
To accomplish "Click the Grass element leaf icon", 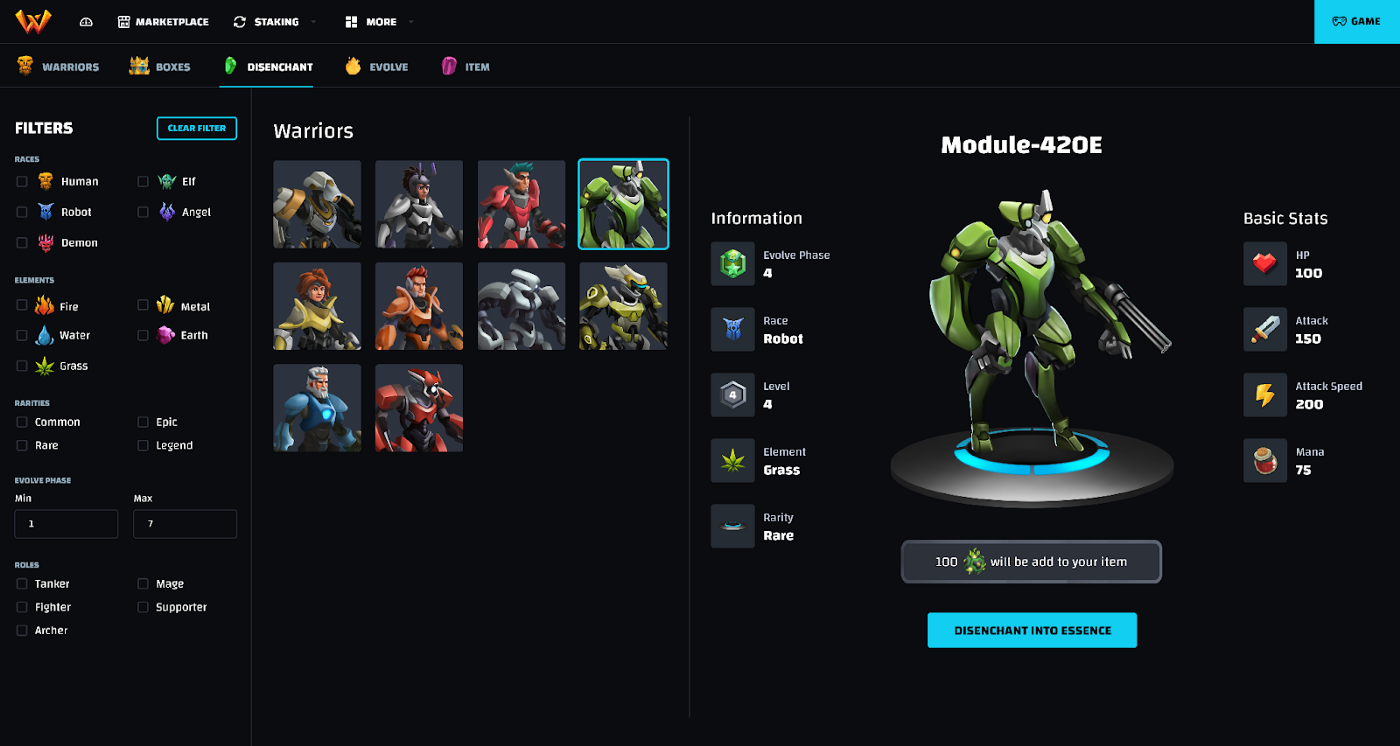I will coord(733,461).
